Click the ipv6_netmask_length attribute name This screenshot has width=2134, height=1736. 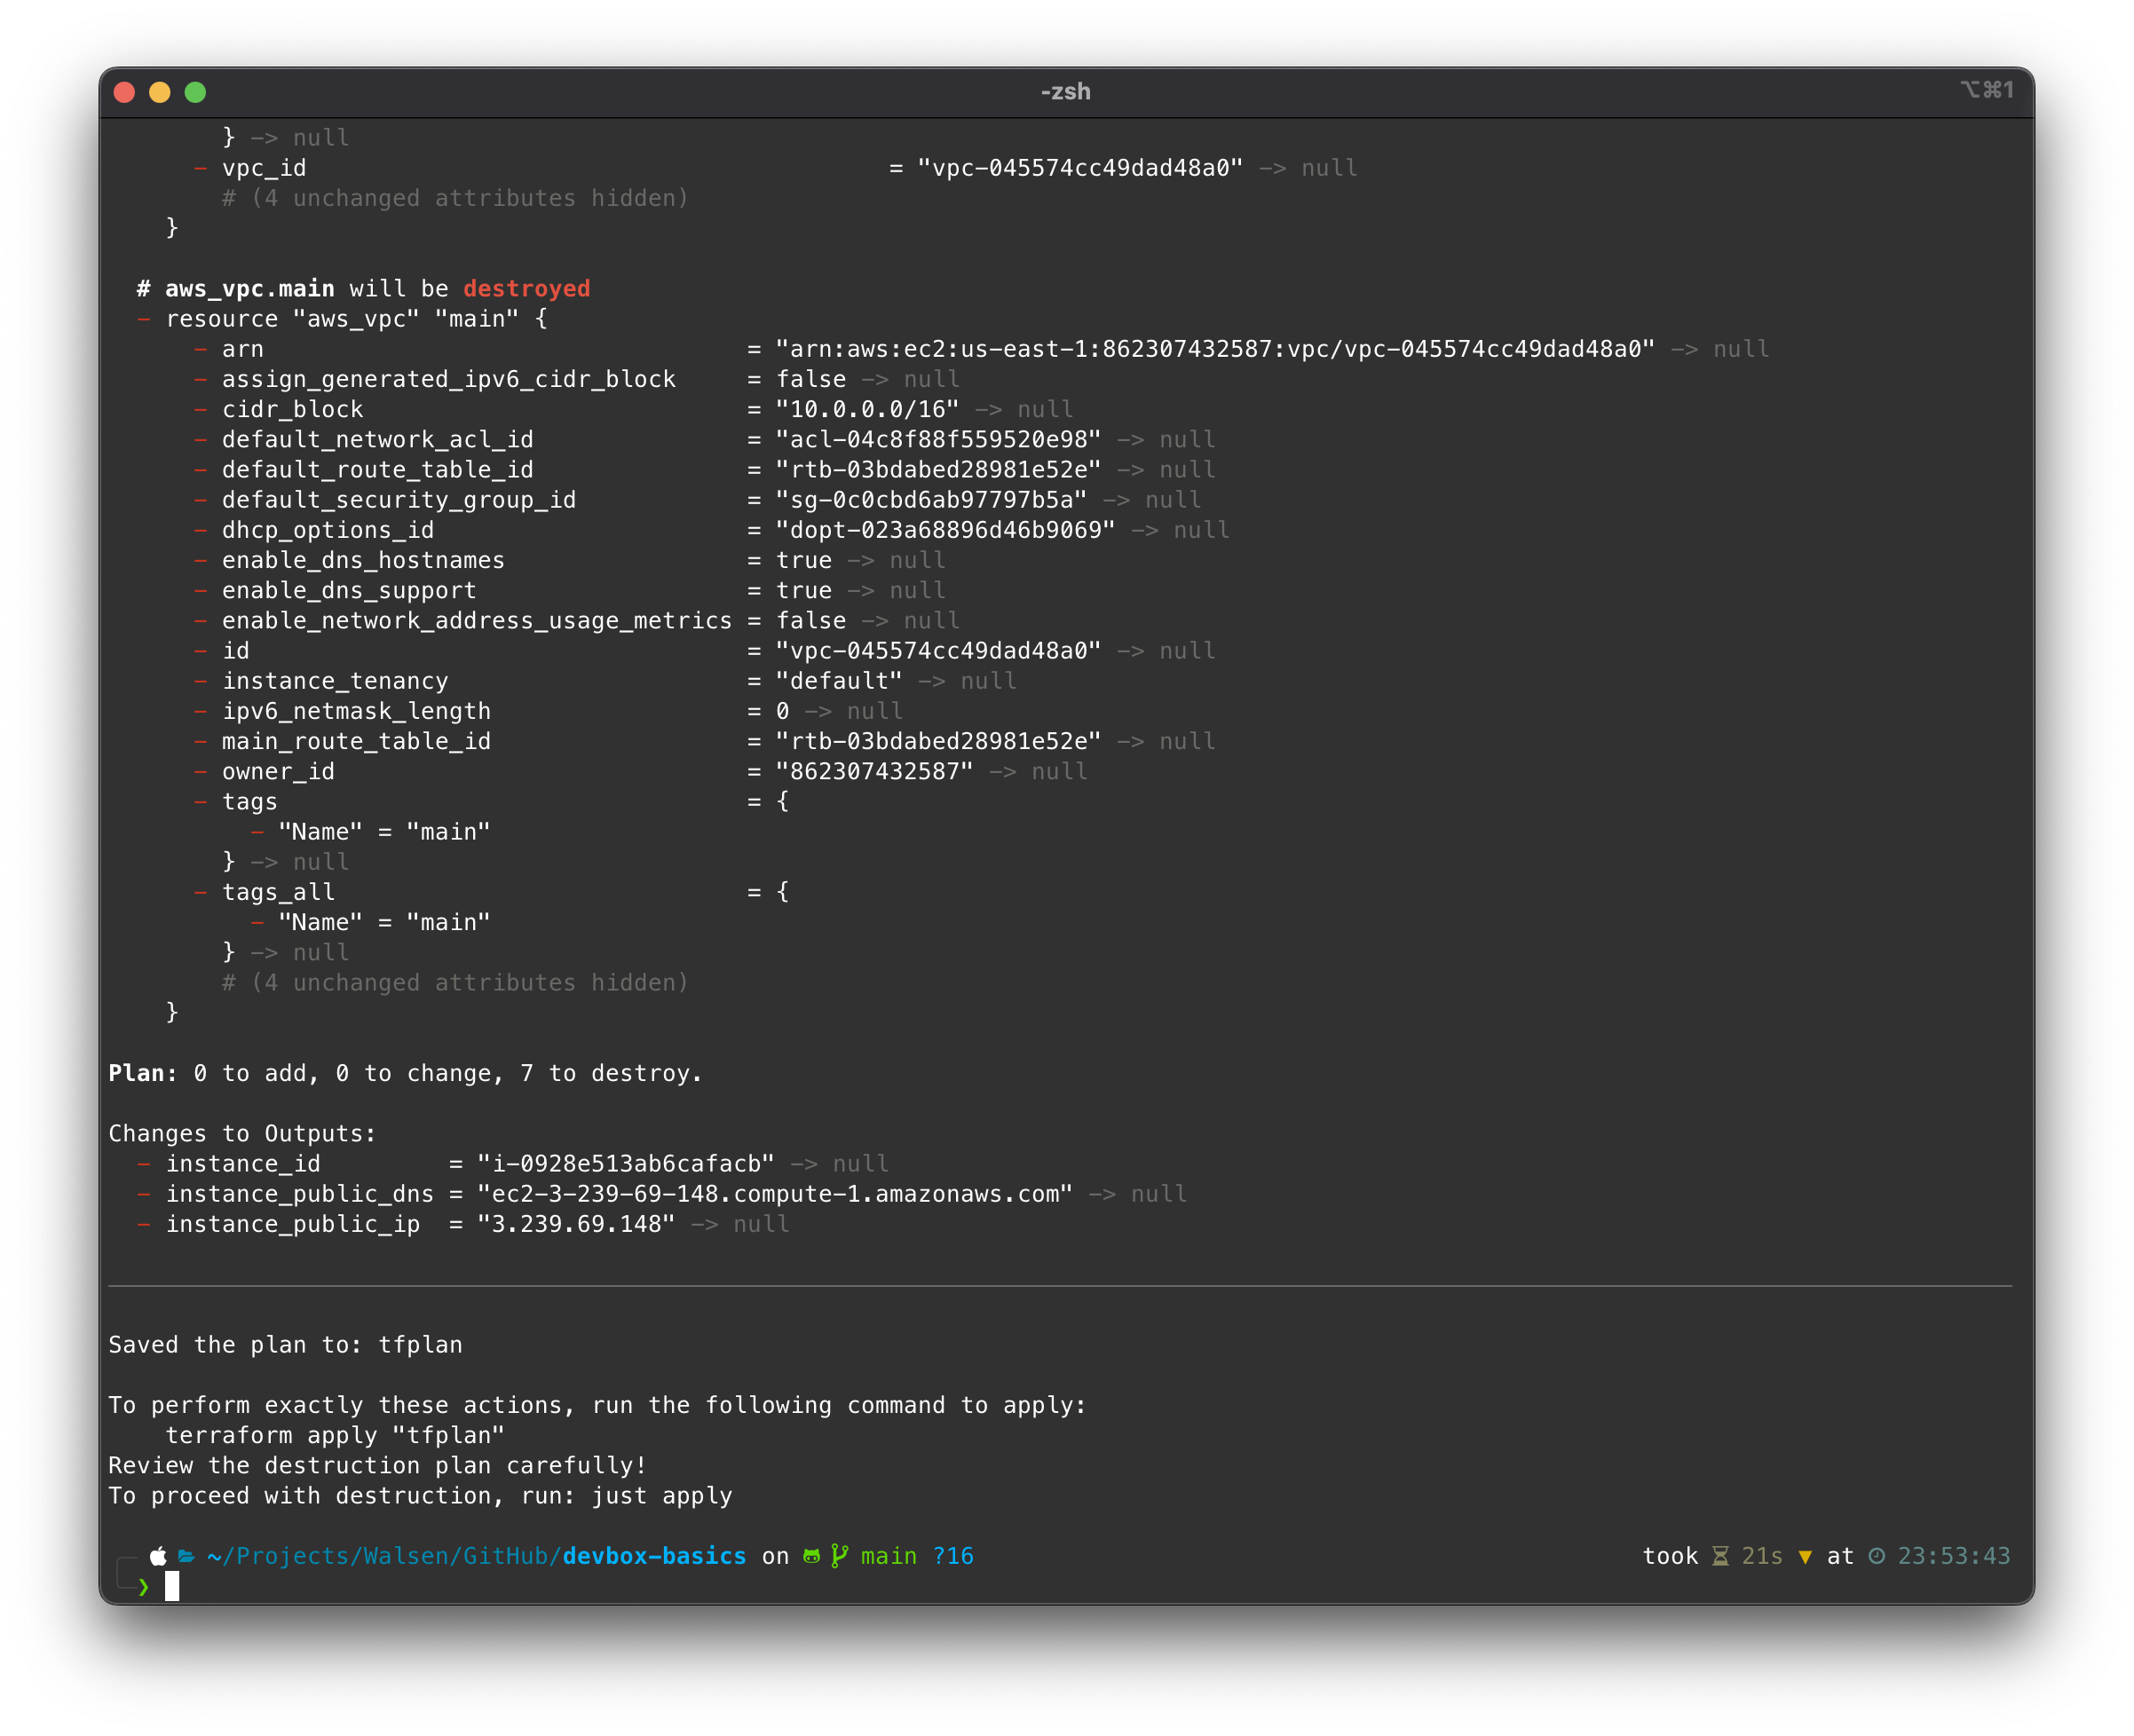pyautogui.click(x=356, y=711)
